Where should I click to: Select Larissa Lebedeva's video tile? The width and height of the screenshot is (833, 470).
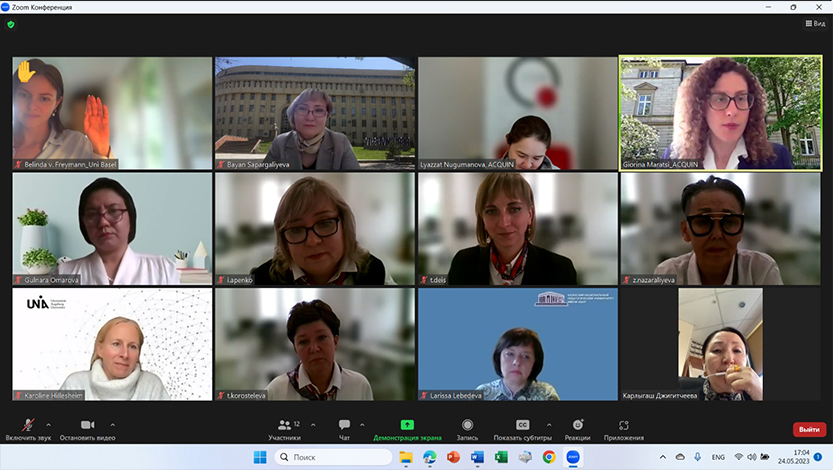coord(517,344)
